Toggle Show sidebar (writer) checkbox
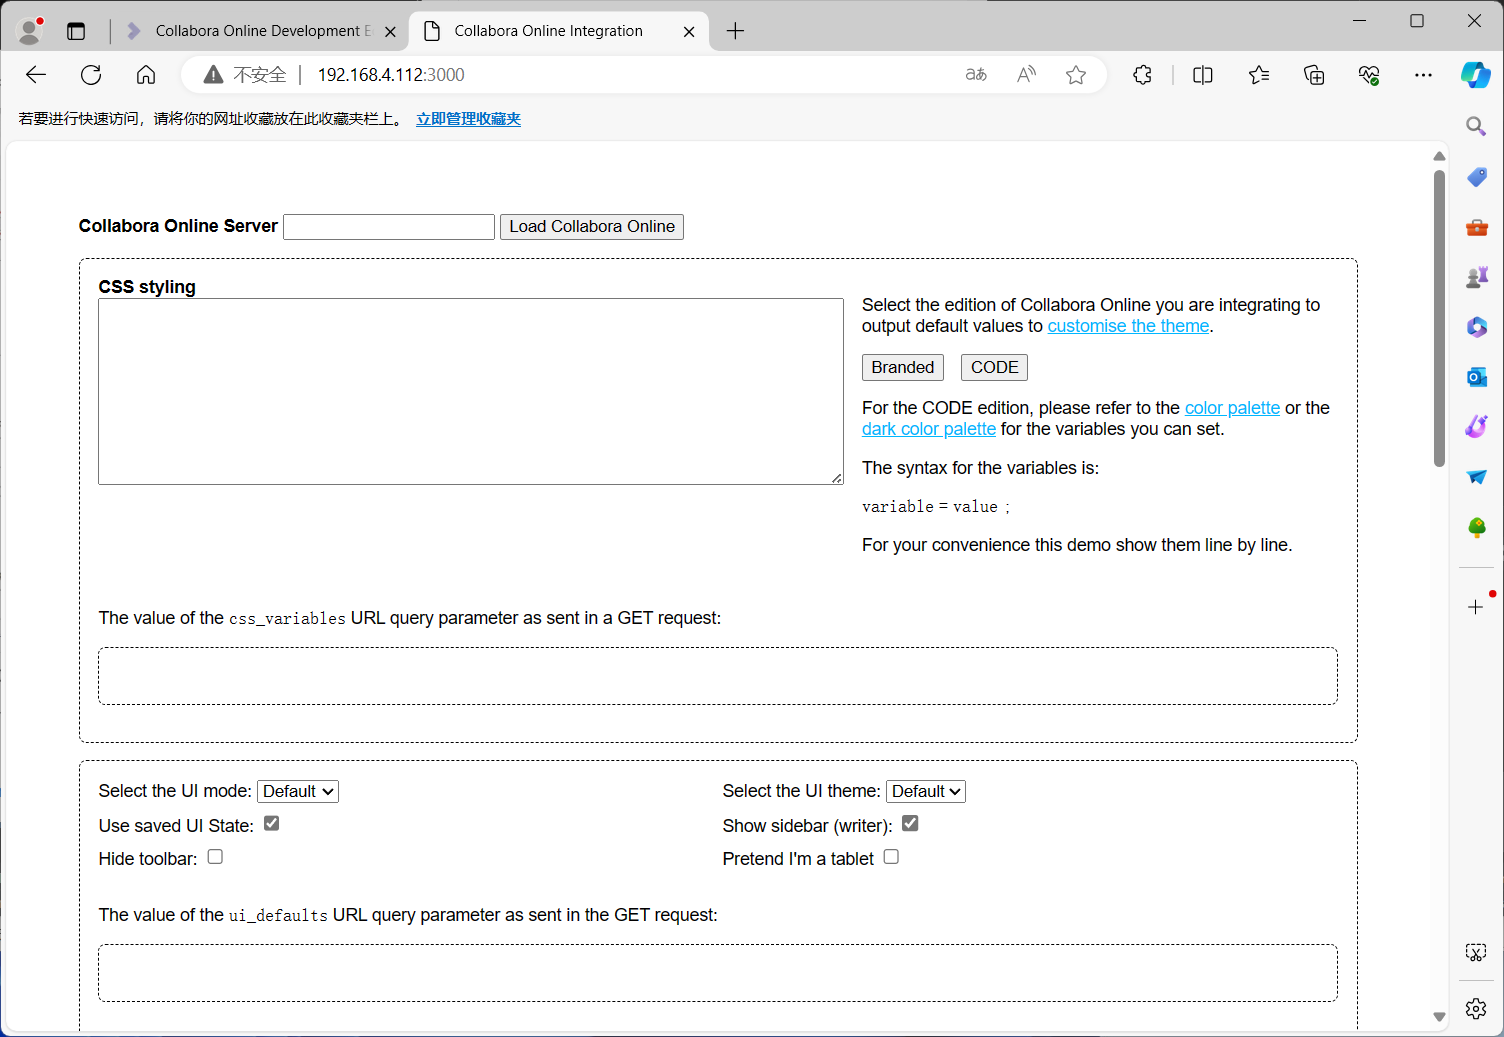The width and height of the screenshot is (1504, 1037). coord(910,824)
